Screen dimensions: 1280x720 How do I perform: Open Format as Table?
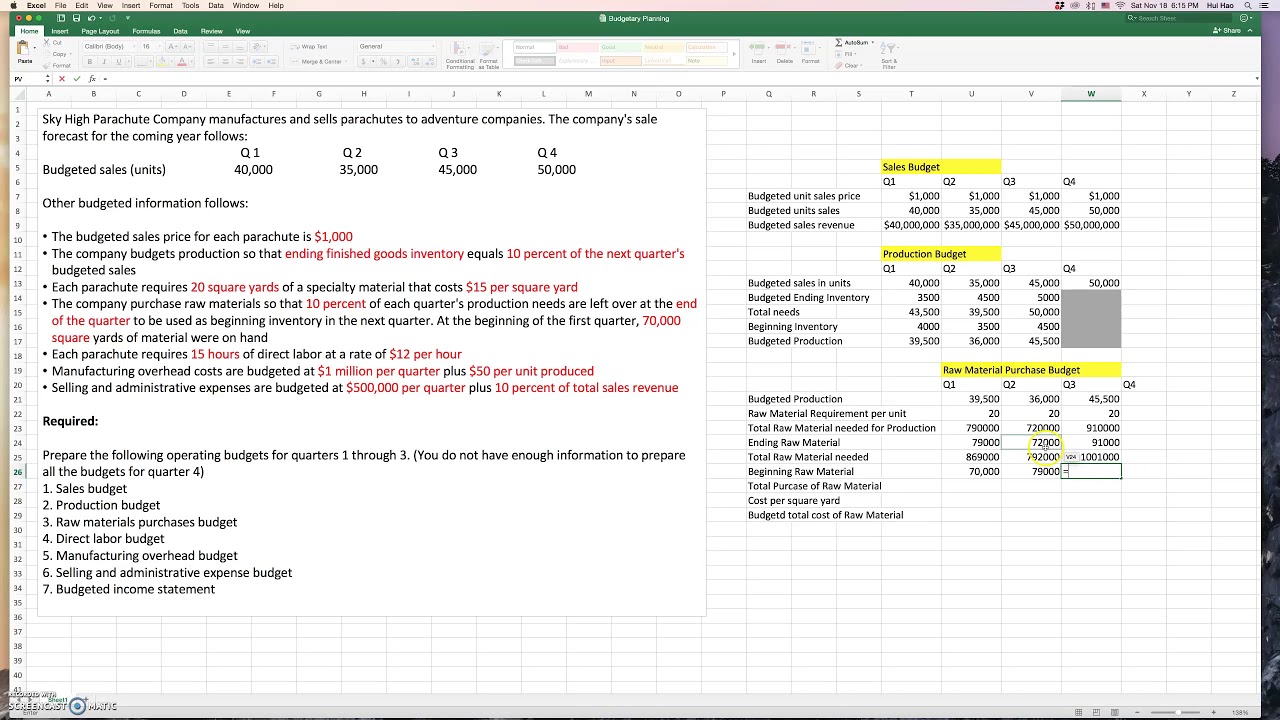point(488,56)
